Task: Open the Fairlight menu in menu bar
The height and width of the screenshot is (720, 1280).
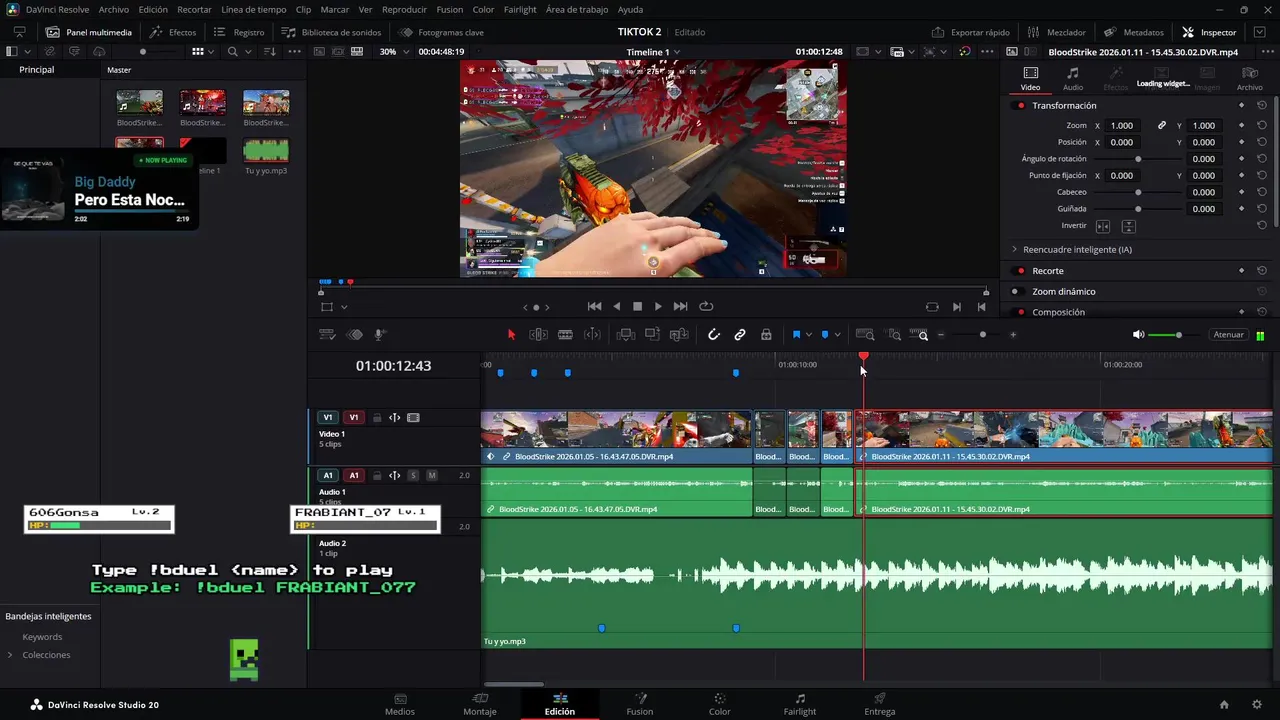Action: [x=520, y=9]
